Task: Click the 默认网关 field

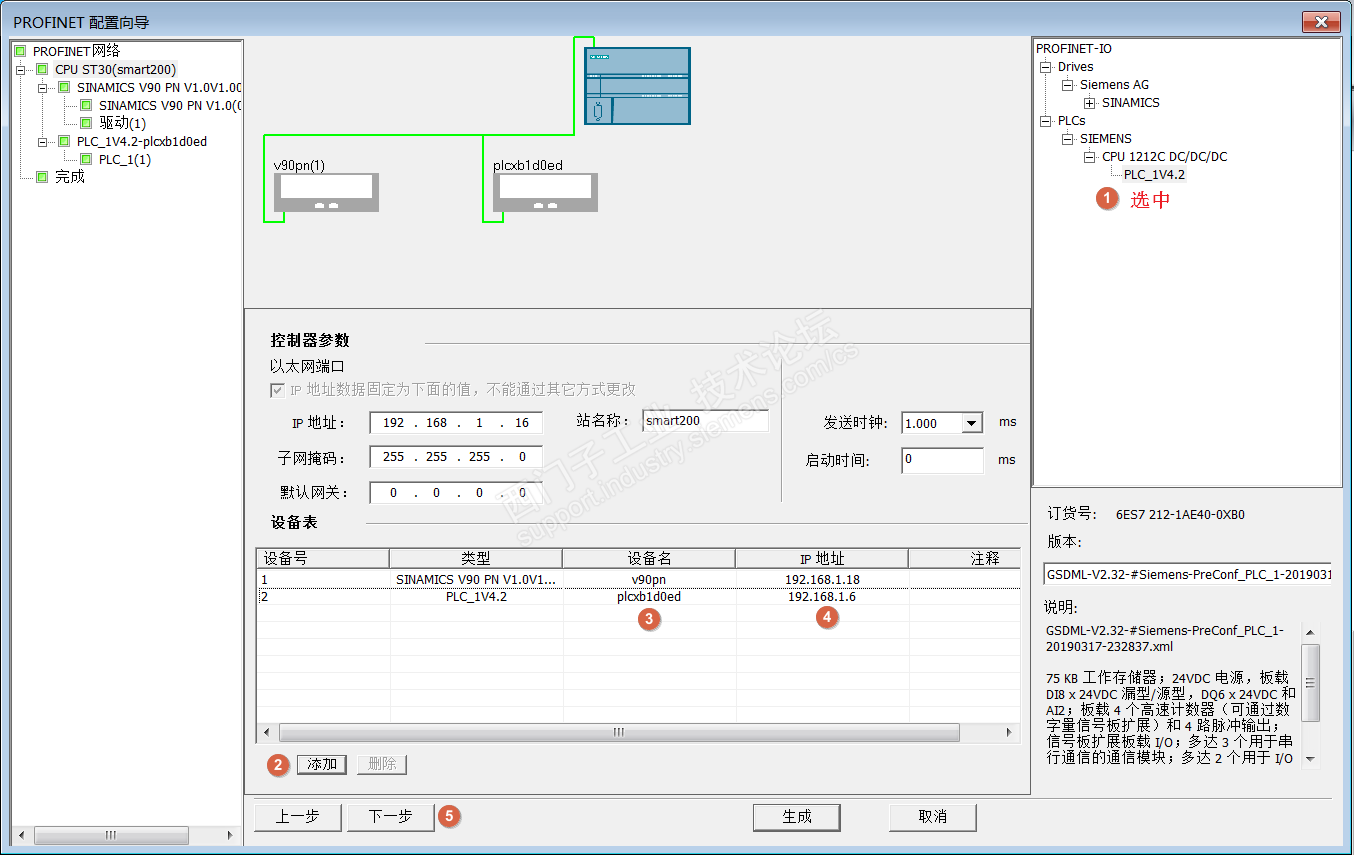Action: coord(456,493)
